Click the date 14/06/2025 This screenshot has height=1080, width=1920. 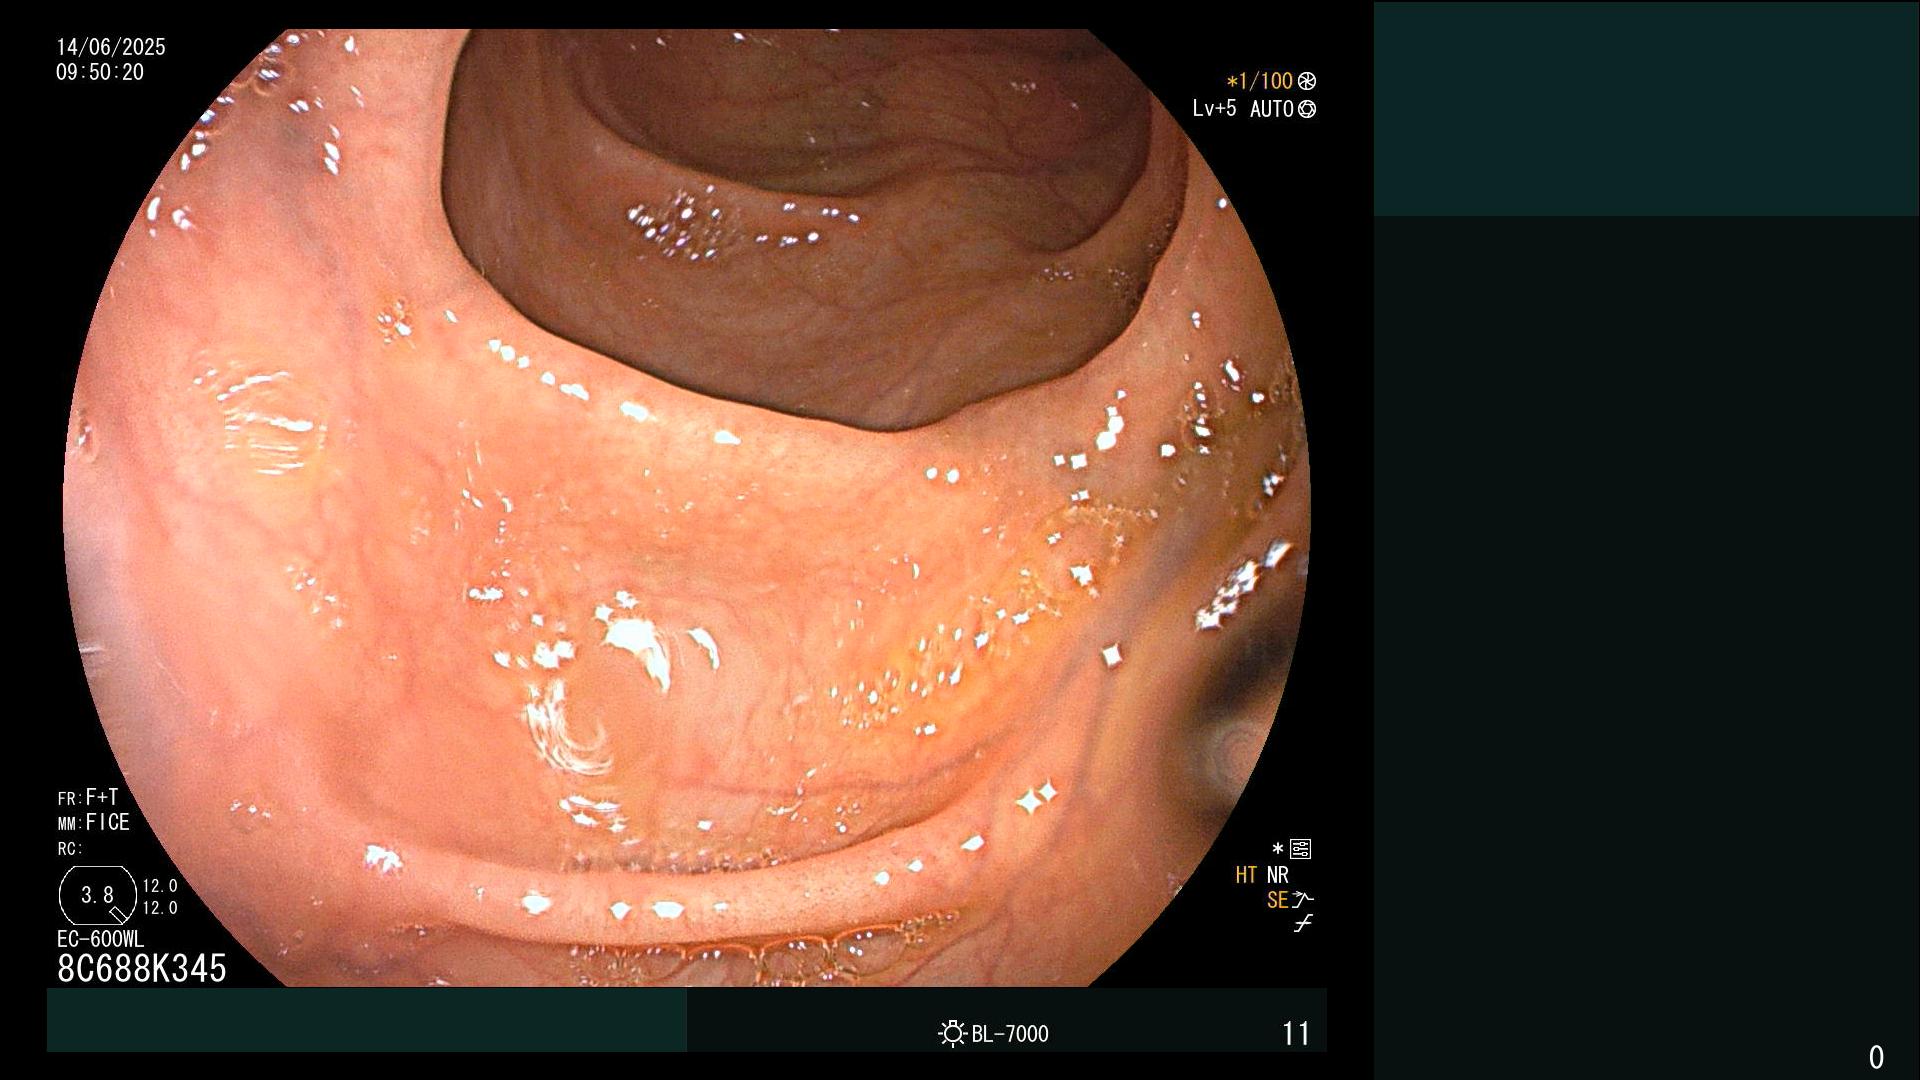click(111, 47)
